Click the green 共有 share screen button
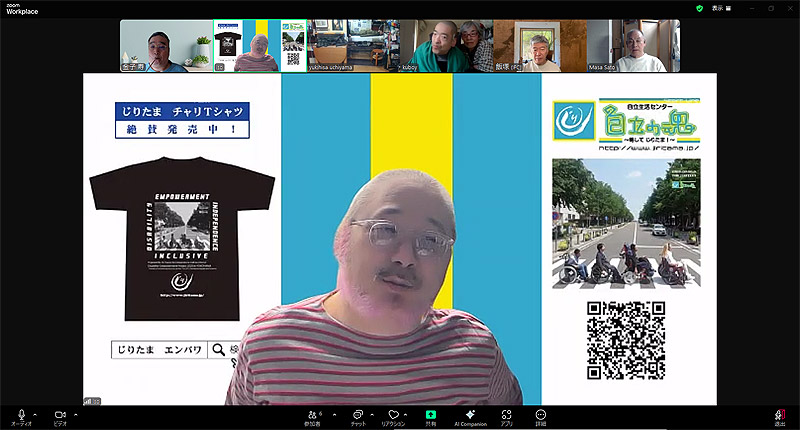Viewport: 800px width, 430px height. click(x=431, y=416)
